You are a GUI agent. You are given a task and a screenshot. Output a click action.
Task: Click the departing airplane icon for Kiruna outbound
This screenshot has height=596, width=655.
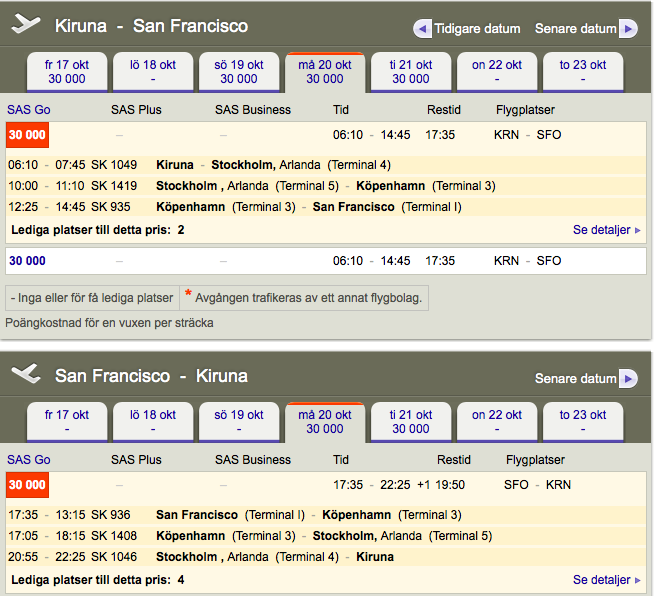[x=26, y=25]
